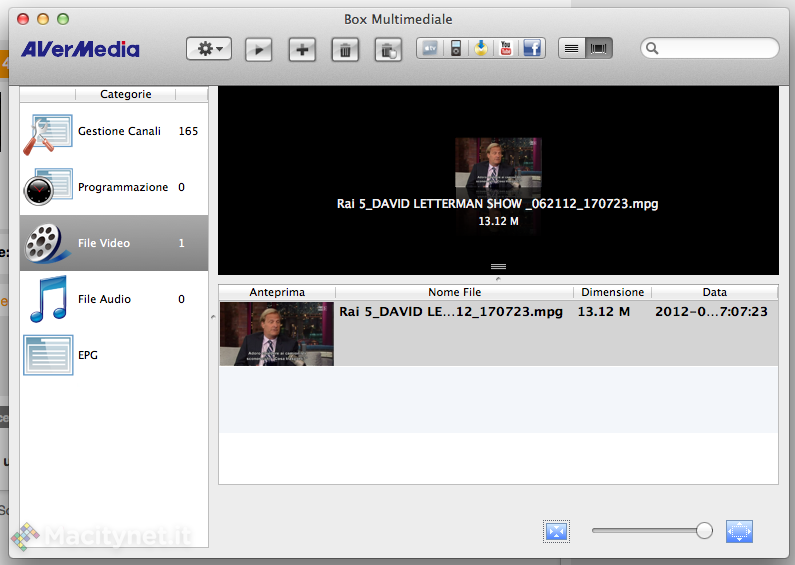Add a new file with the plus button

click(x=302, y=50)
